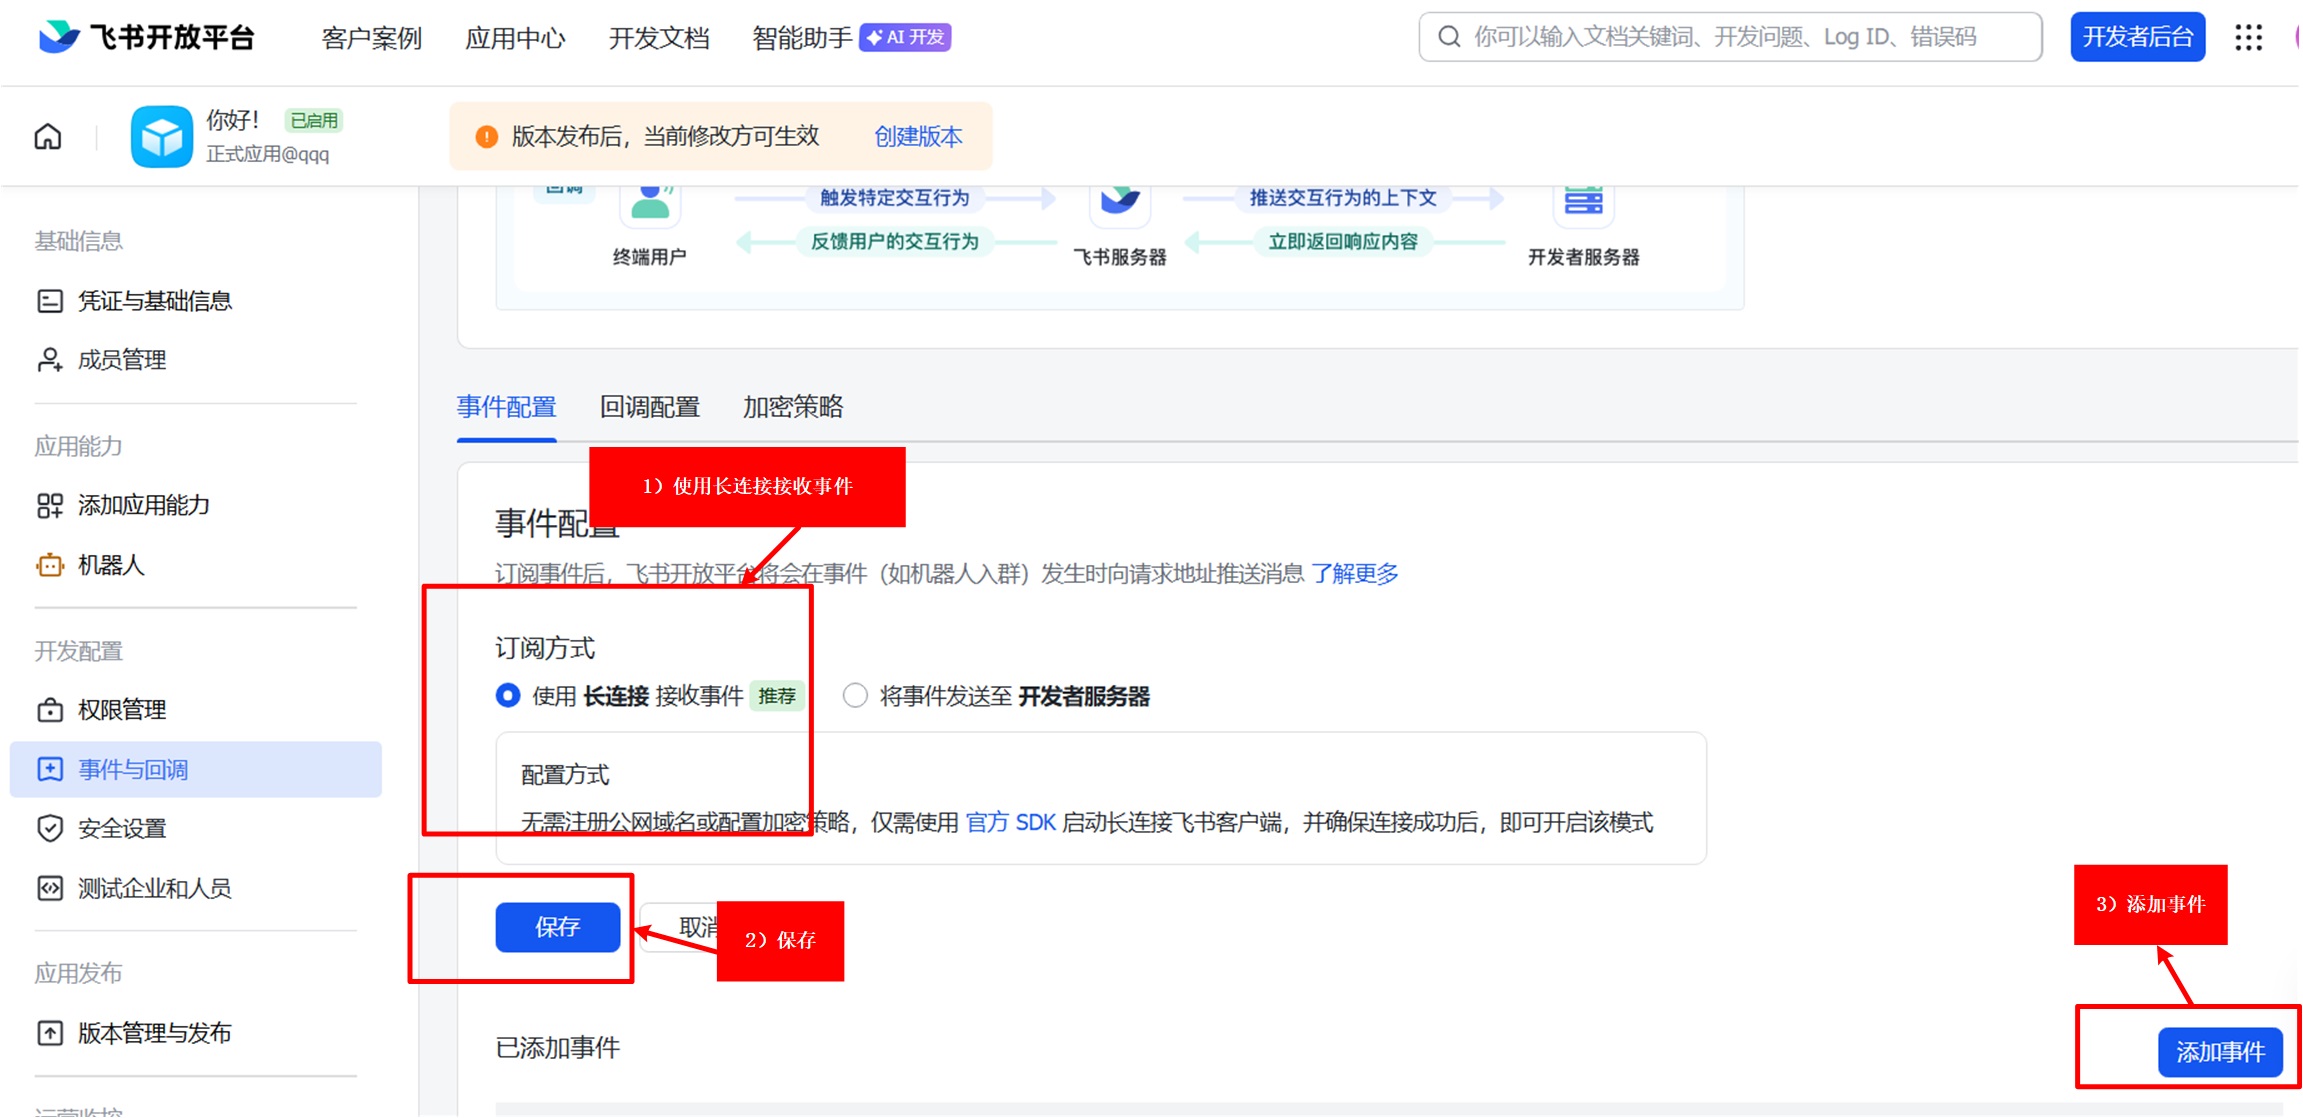
Task: Switch to 回调配置 tab
Action: pyautogui.click(x=649, y=407)
